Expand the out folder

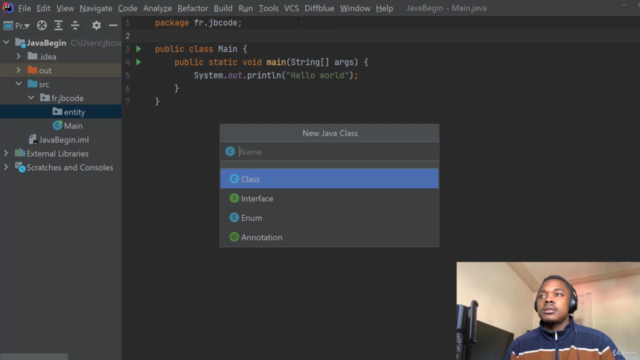pyautogui.click(x=18, y=70)
